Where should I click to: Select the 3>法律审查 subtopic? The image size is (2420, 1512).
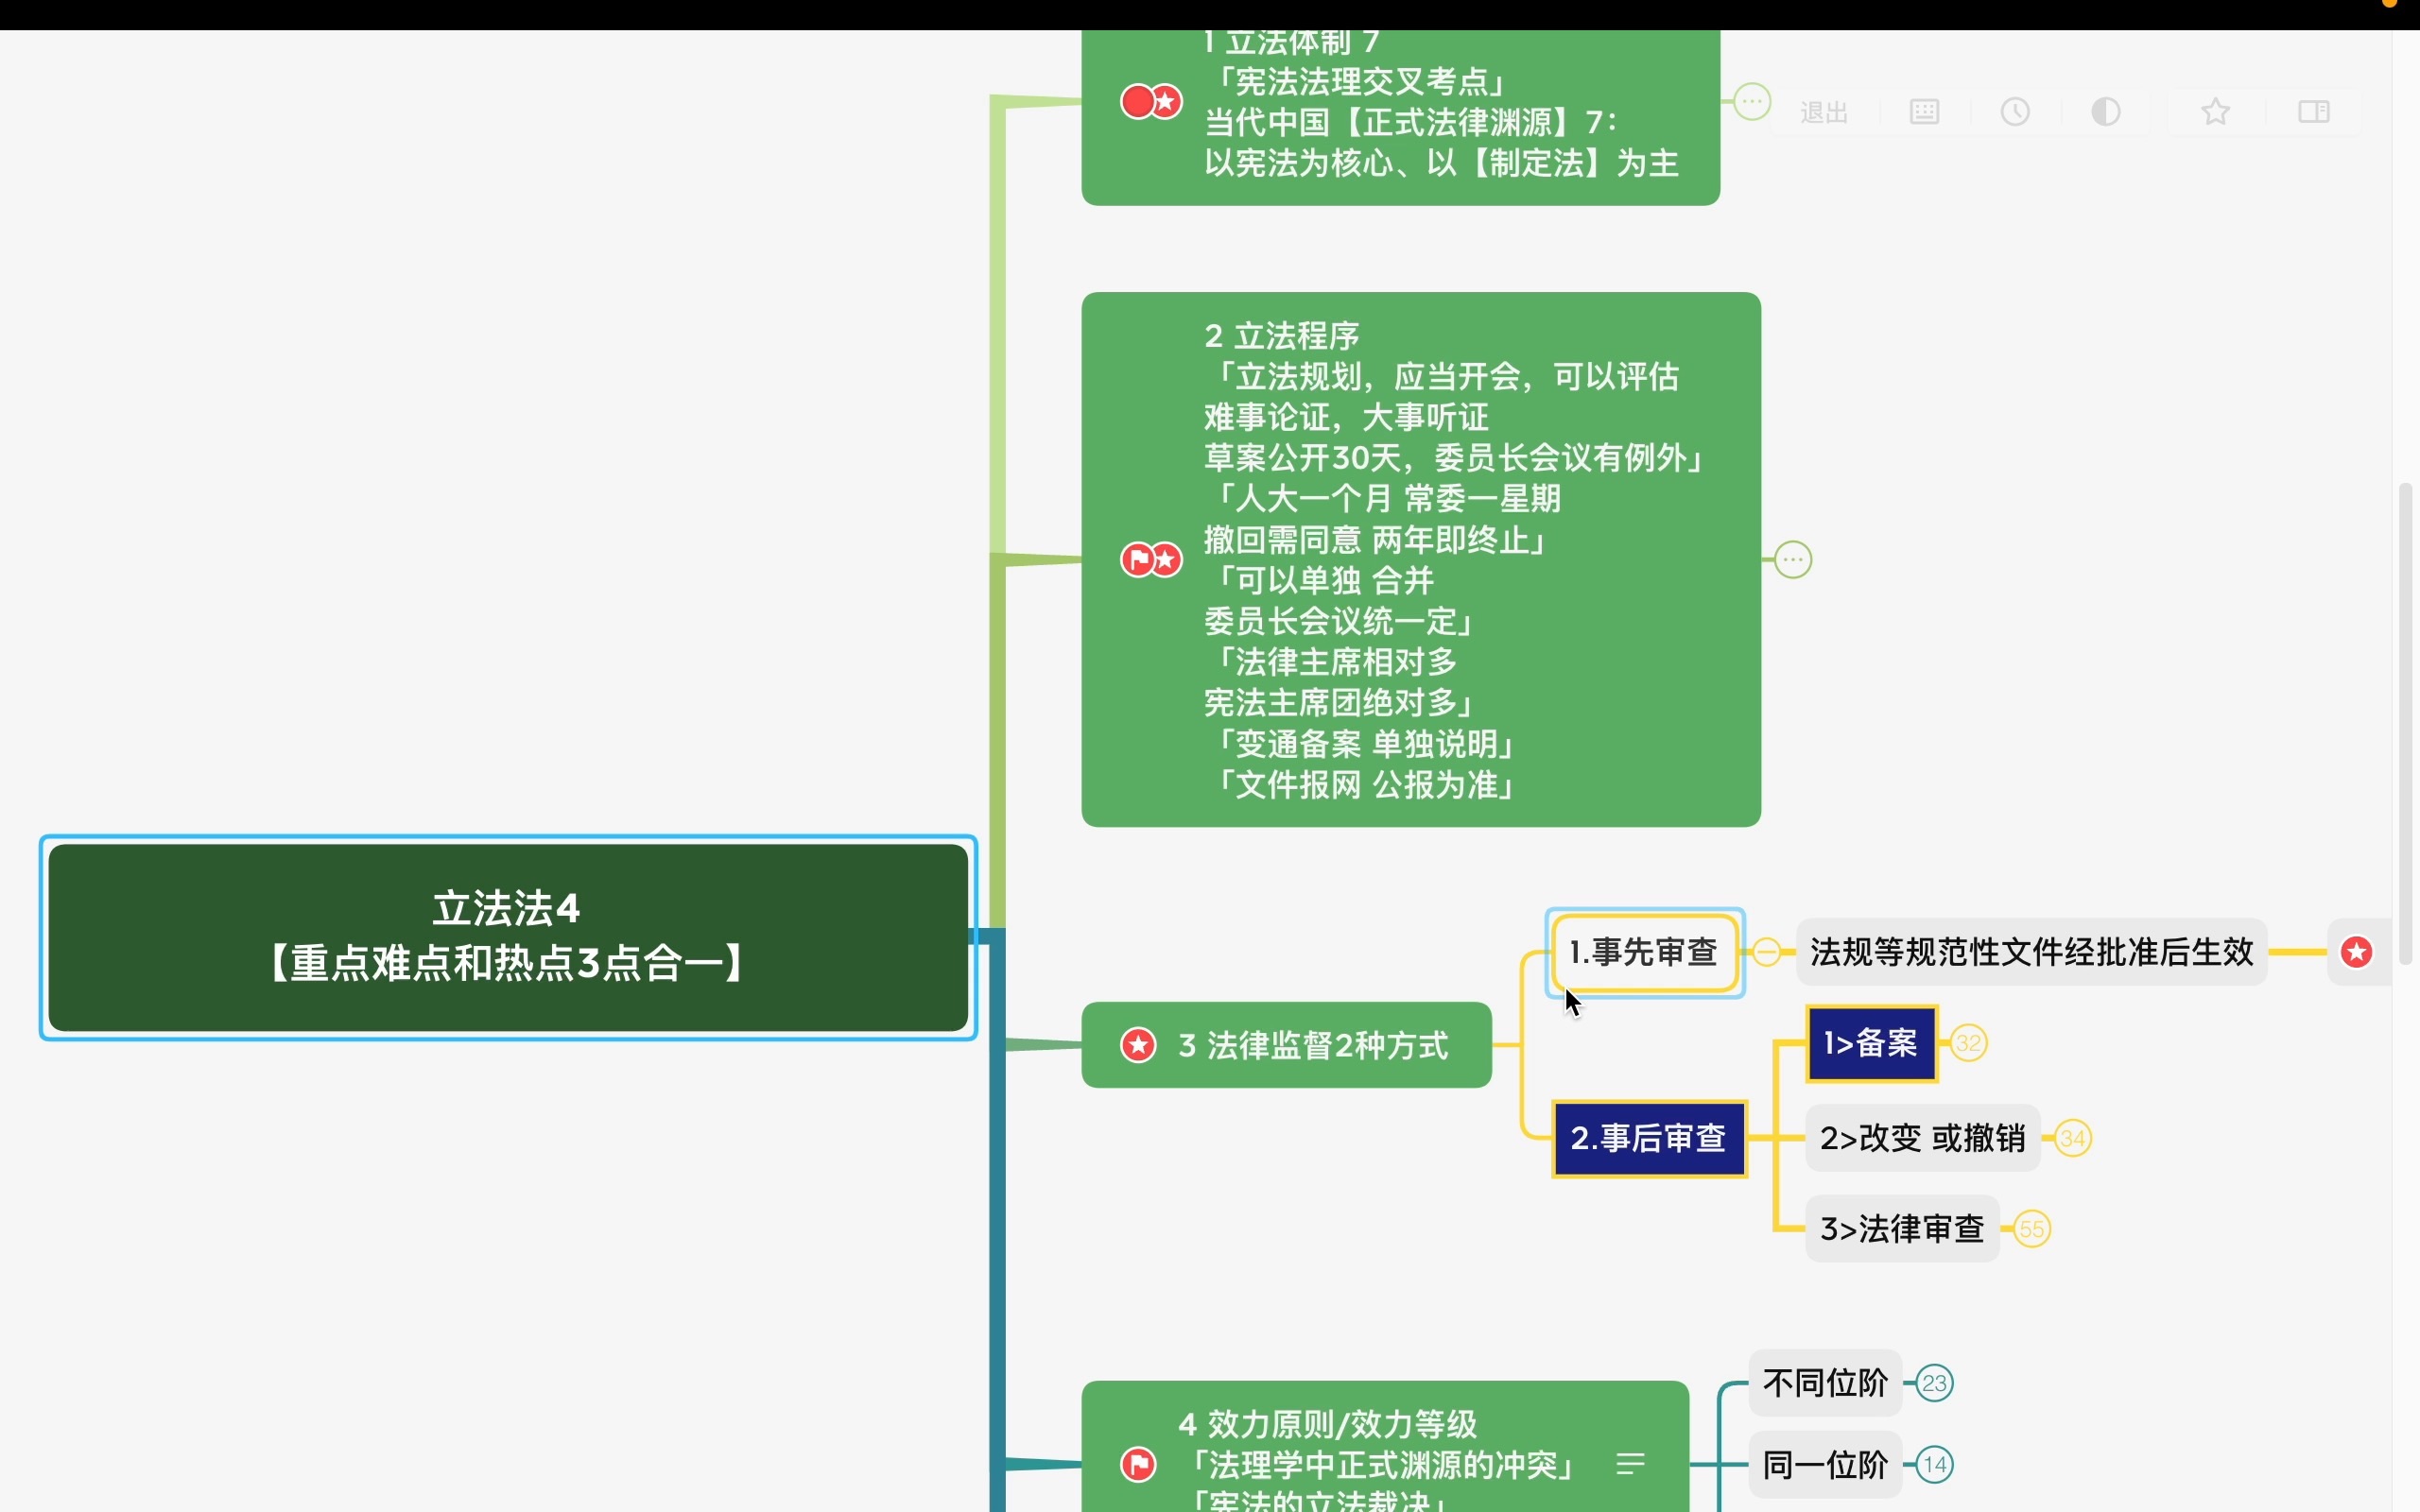[1903, 1229]
